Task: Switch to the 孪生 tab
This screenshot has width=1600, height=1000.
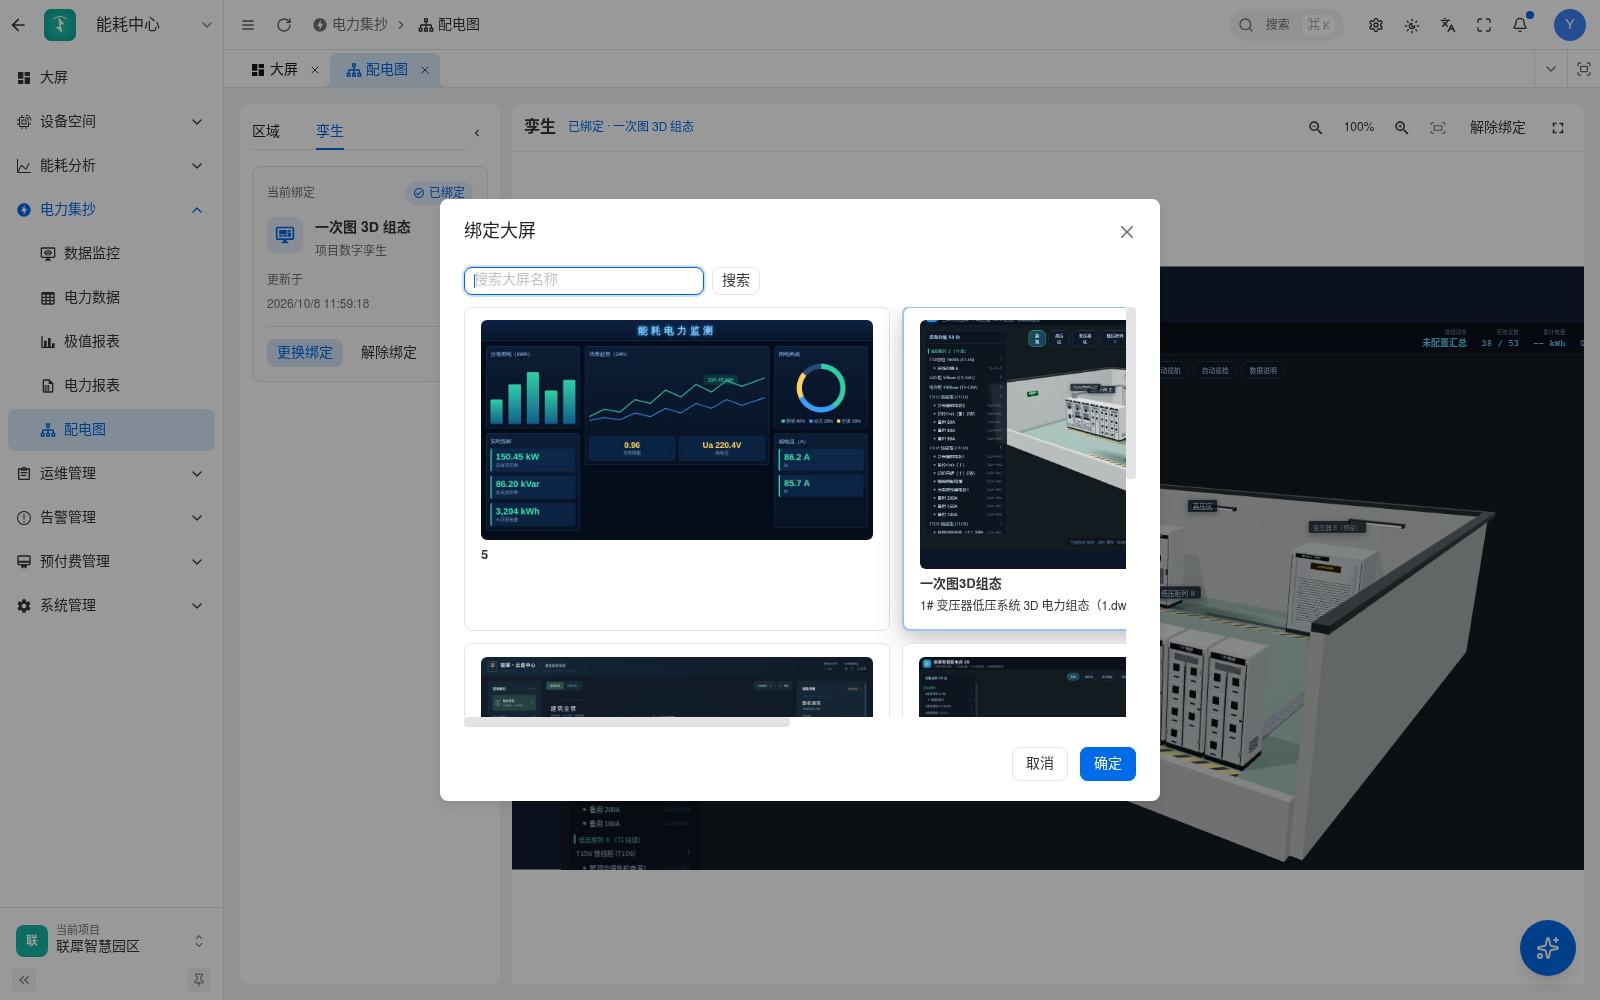Action: (330, 131)
